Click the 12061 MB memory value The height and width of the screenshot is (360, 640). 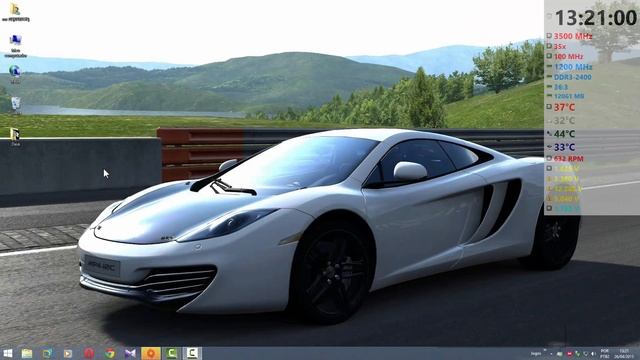click(x=569, y=96)
